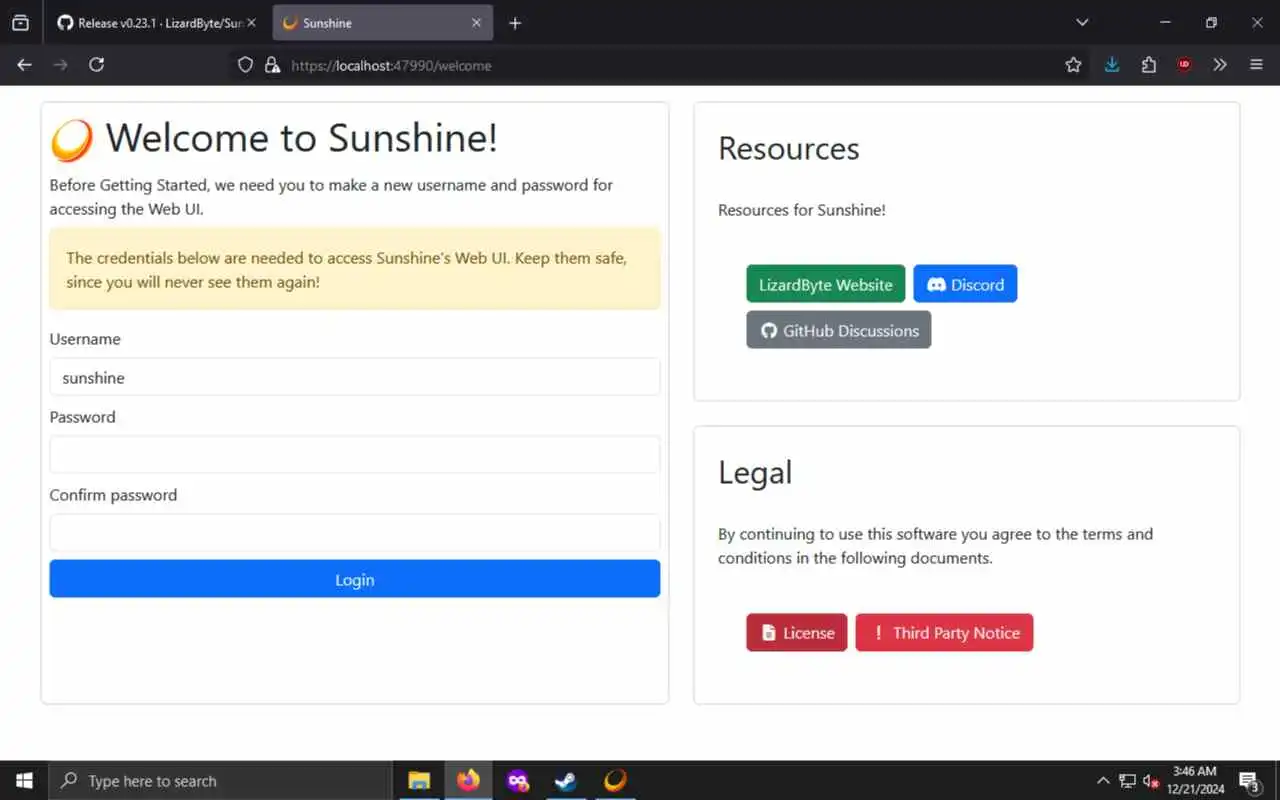Show hidden system tray icons
Screen dimensions: 1280x800
(1103, 781)
